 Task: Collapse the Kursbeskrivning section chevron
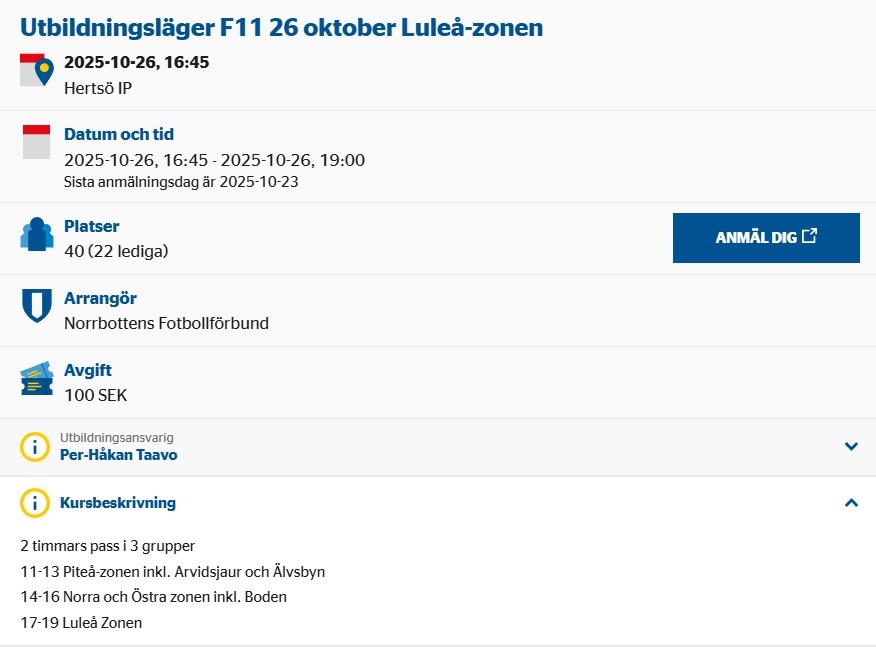pos(851,503)
